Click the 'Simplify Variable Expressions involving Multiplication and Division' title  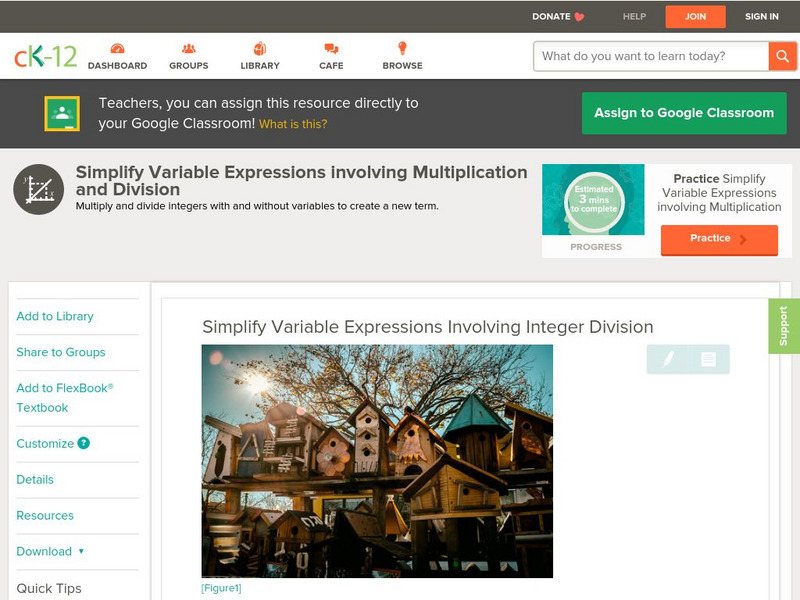(302, 181)
